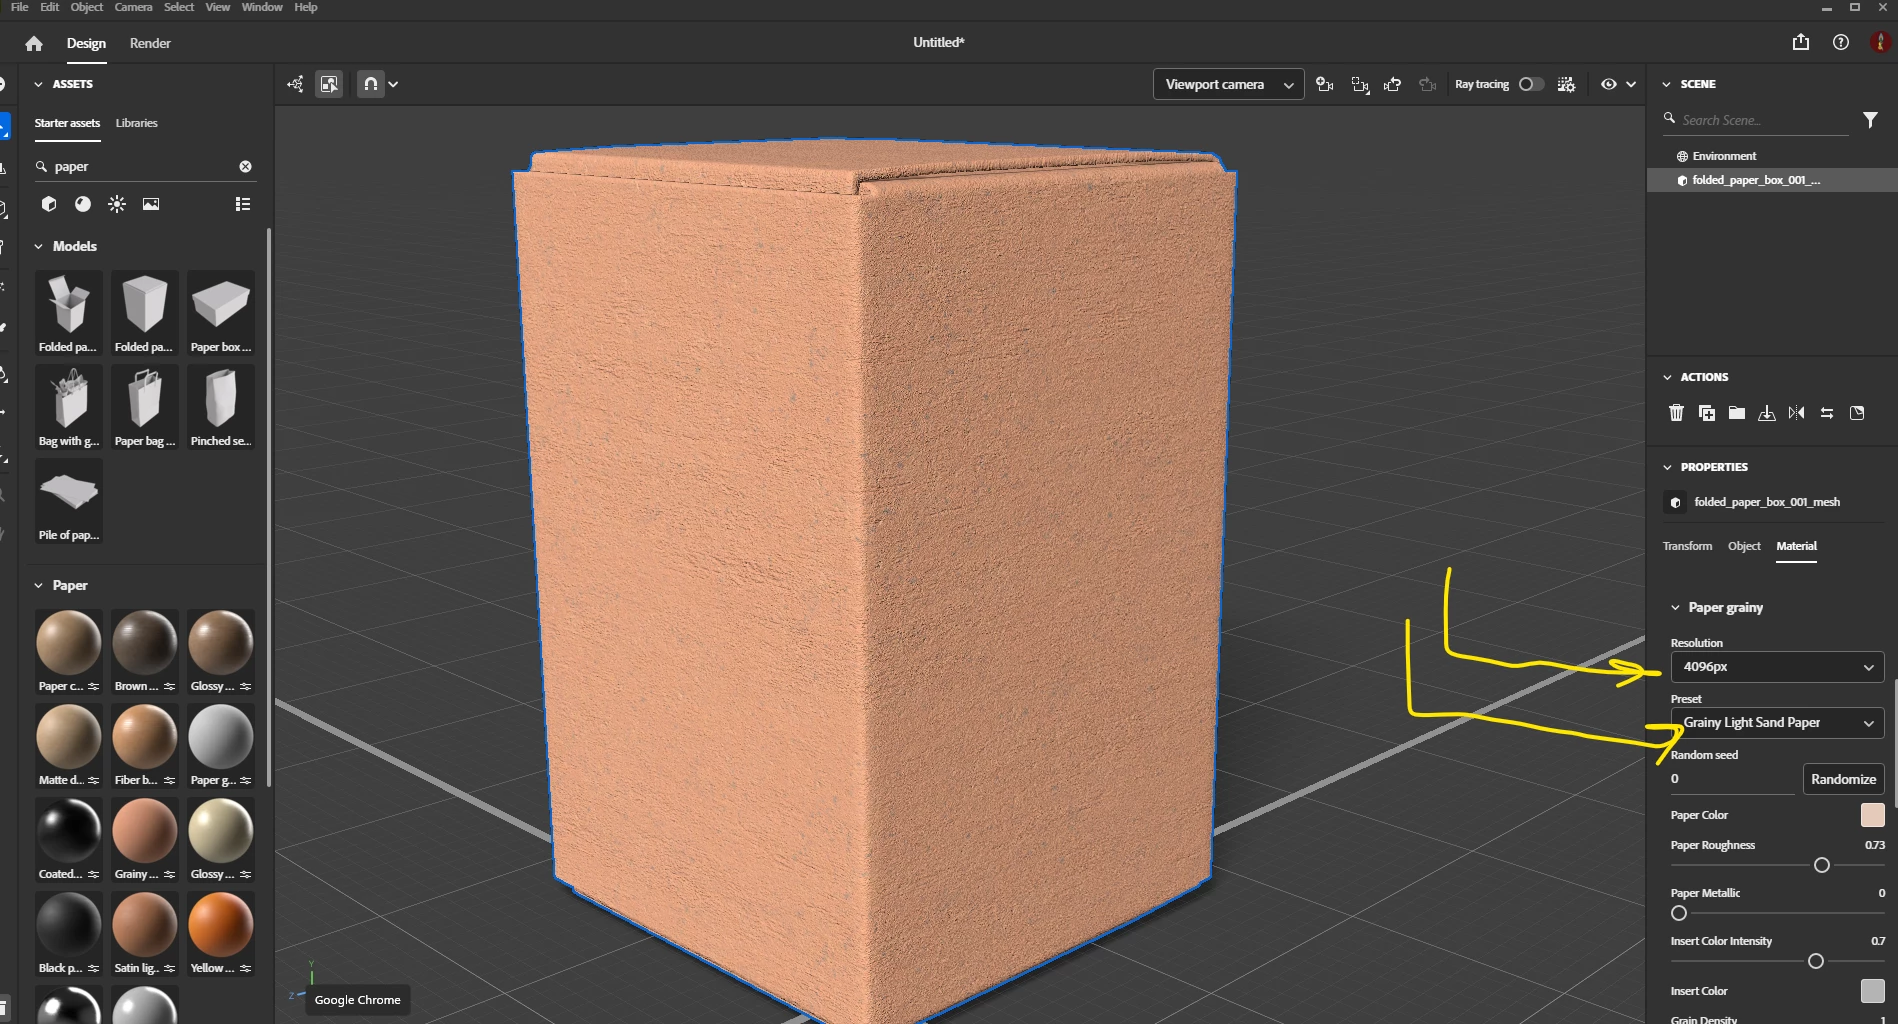Open Viewport camera dropdown
This screenshot has width=1898, height=1024.
pyautogui.click(x=1228, y=84)
